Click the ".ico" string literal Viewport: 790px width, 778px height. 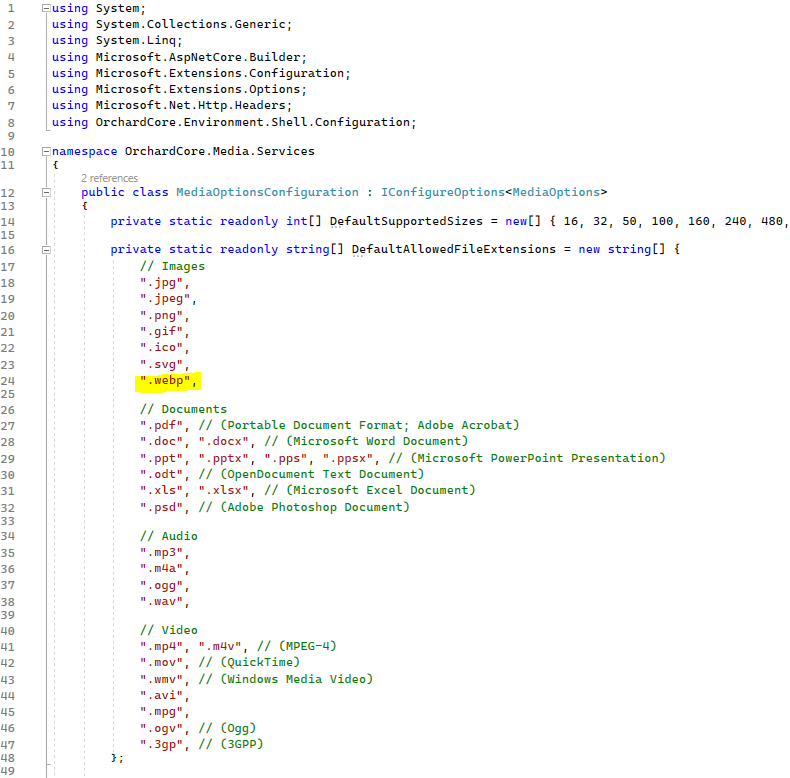click(x=161, y=348)
